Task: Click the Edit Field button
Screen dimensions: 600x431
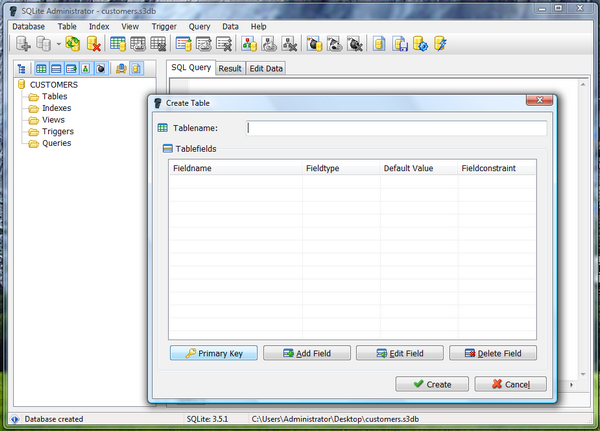Action: point(400,353)
